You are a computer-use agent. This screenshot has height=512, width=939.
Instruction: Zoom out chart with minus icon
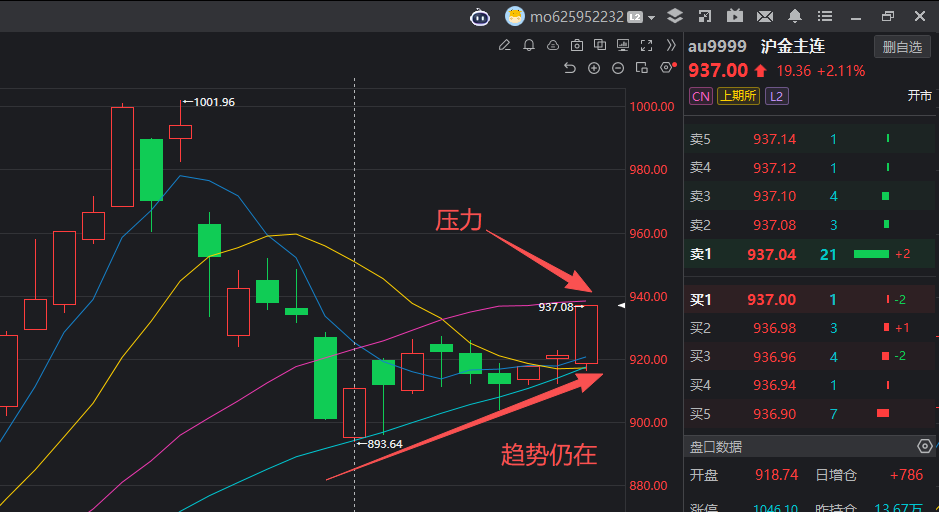(618, 68)
